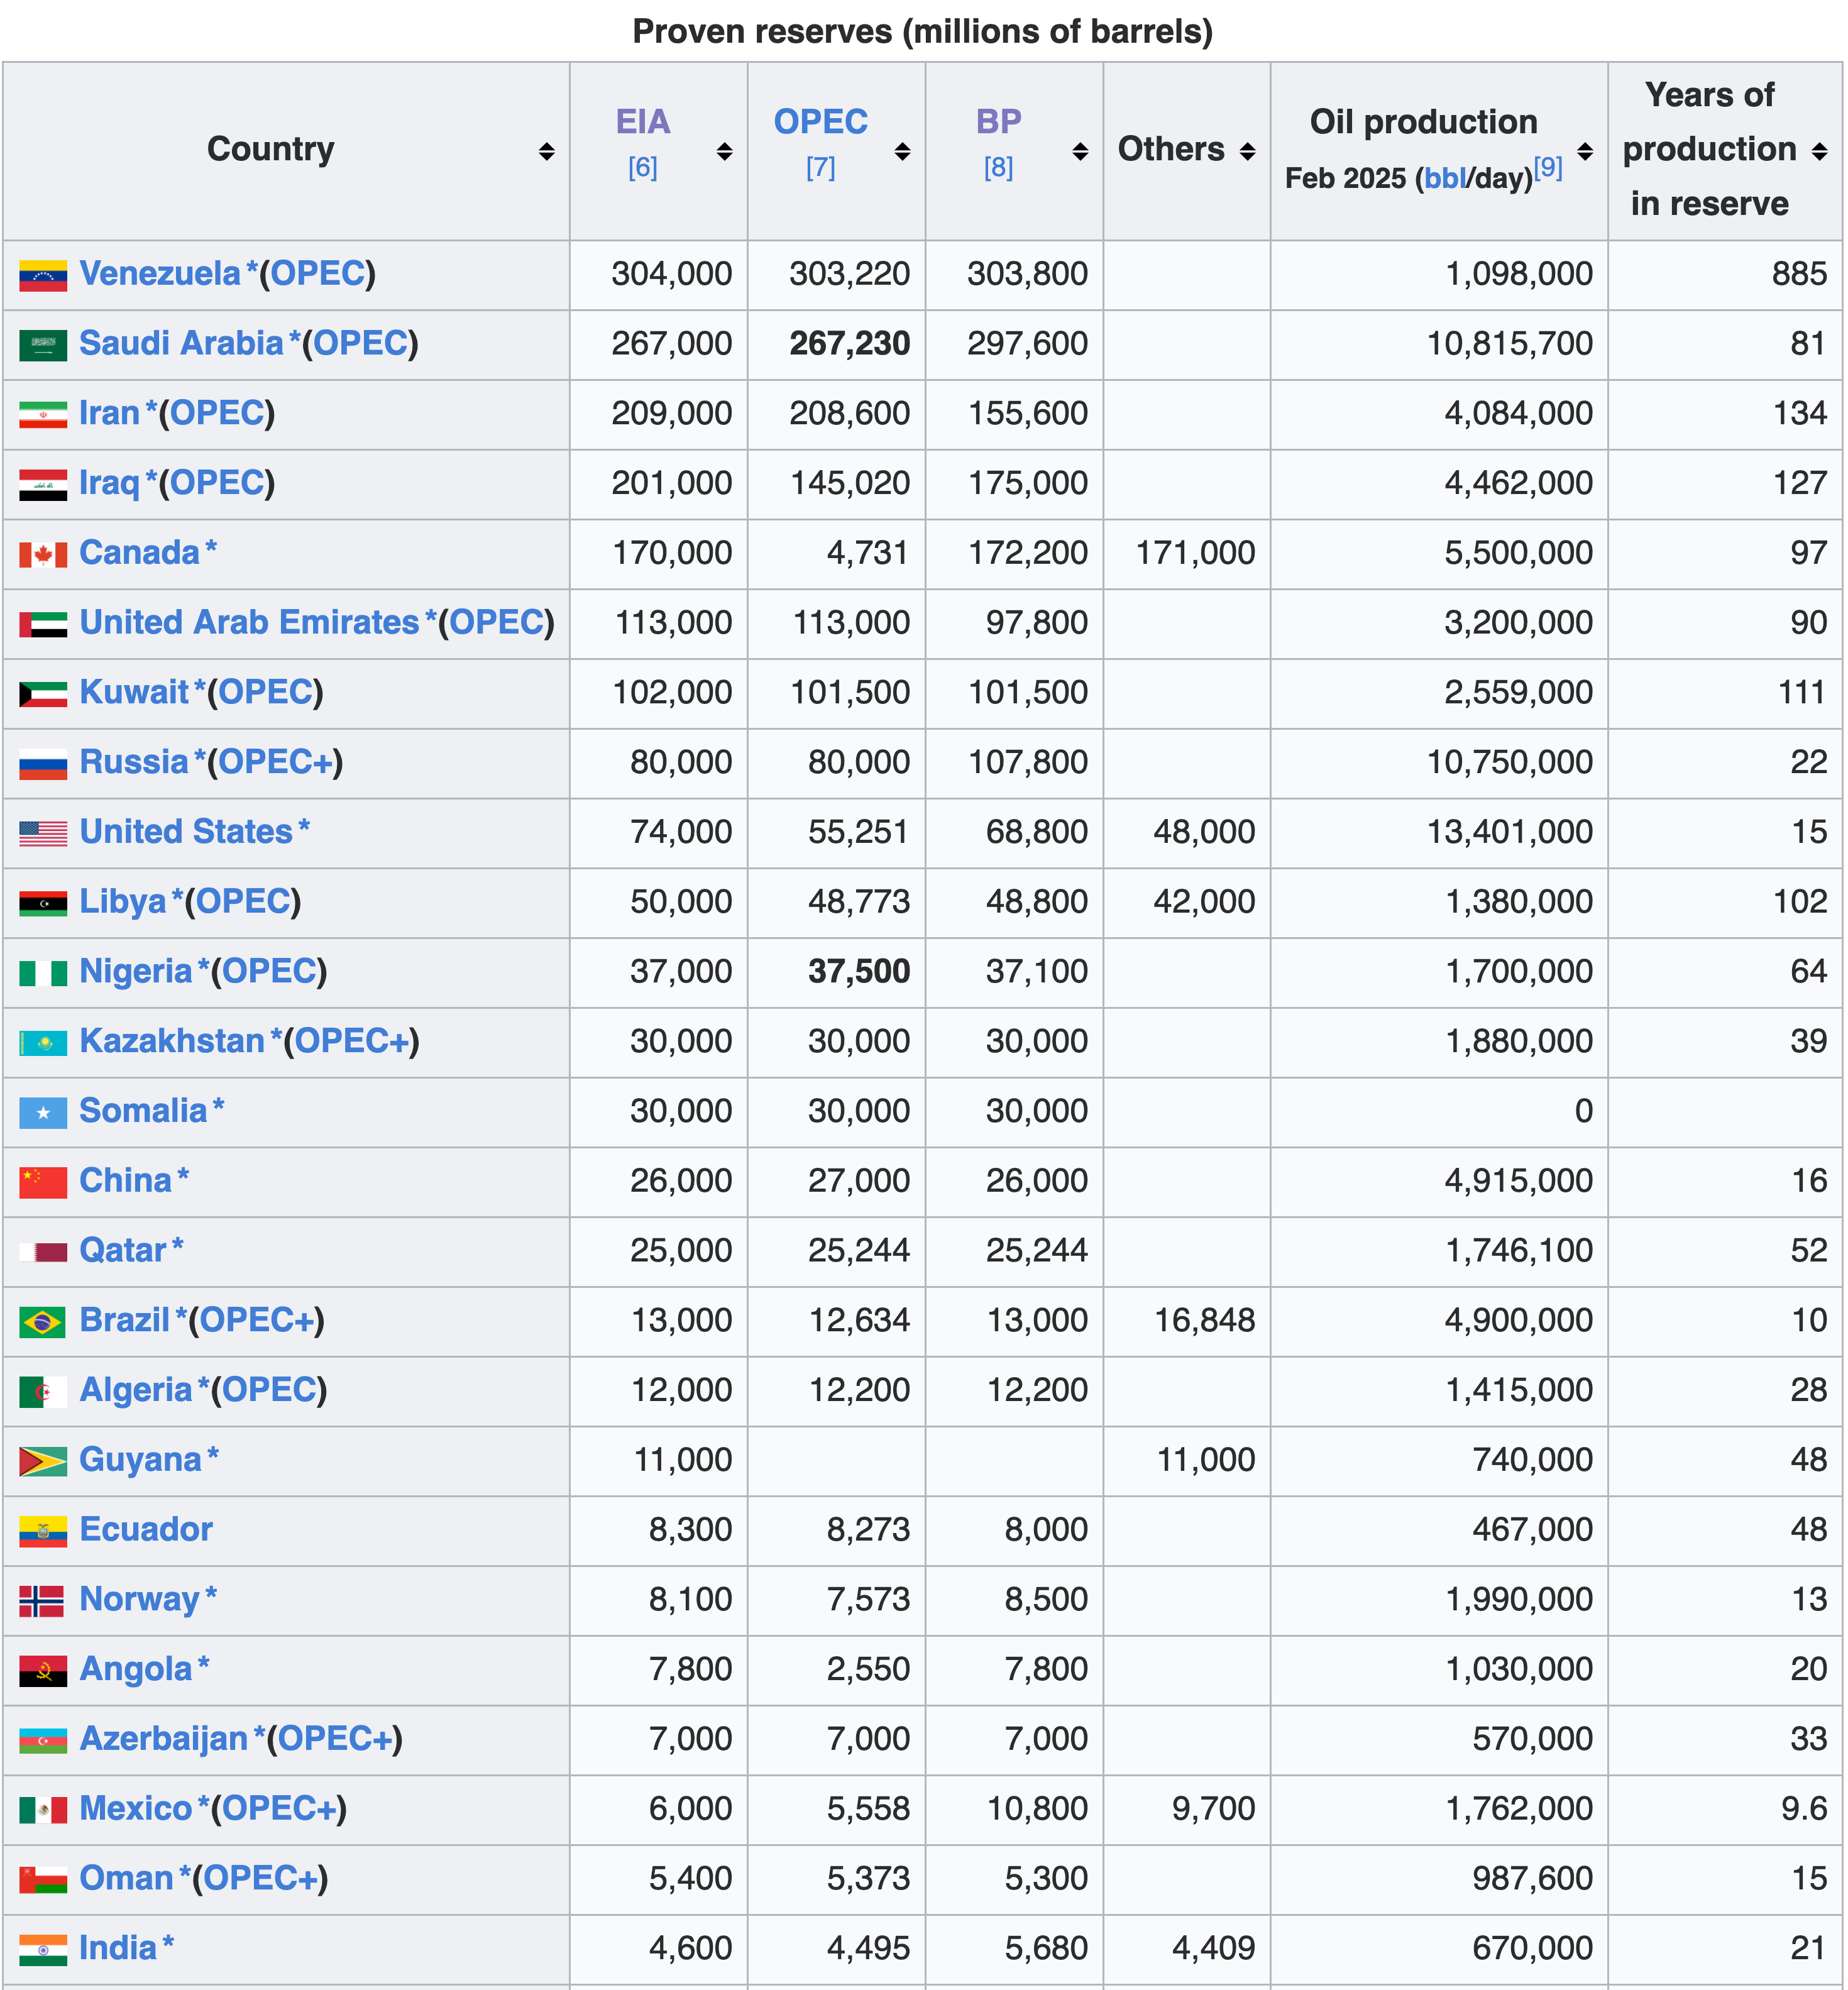Open the Saudi Arabia article link
The image size is (1848, 1990).
[x=181, y=343]
